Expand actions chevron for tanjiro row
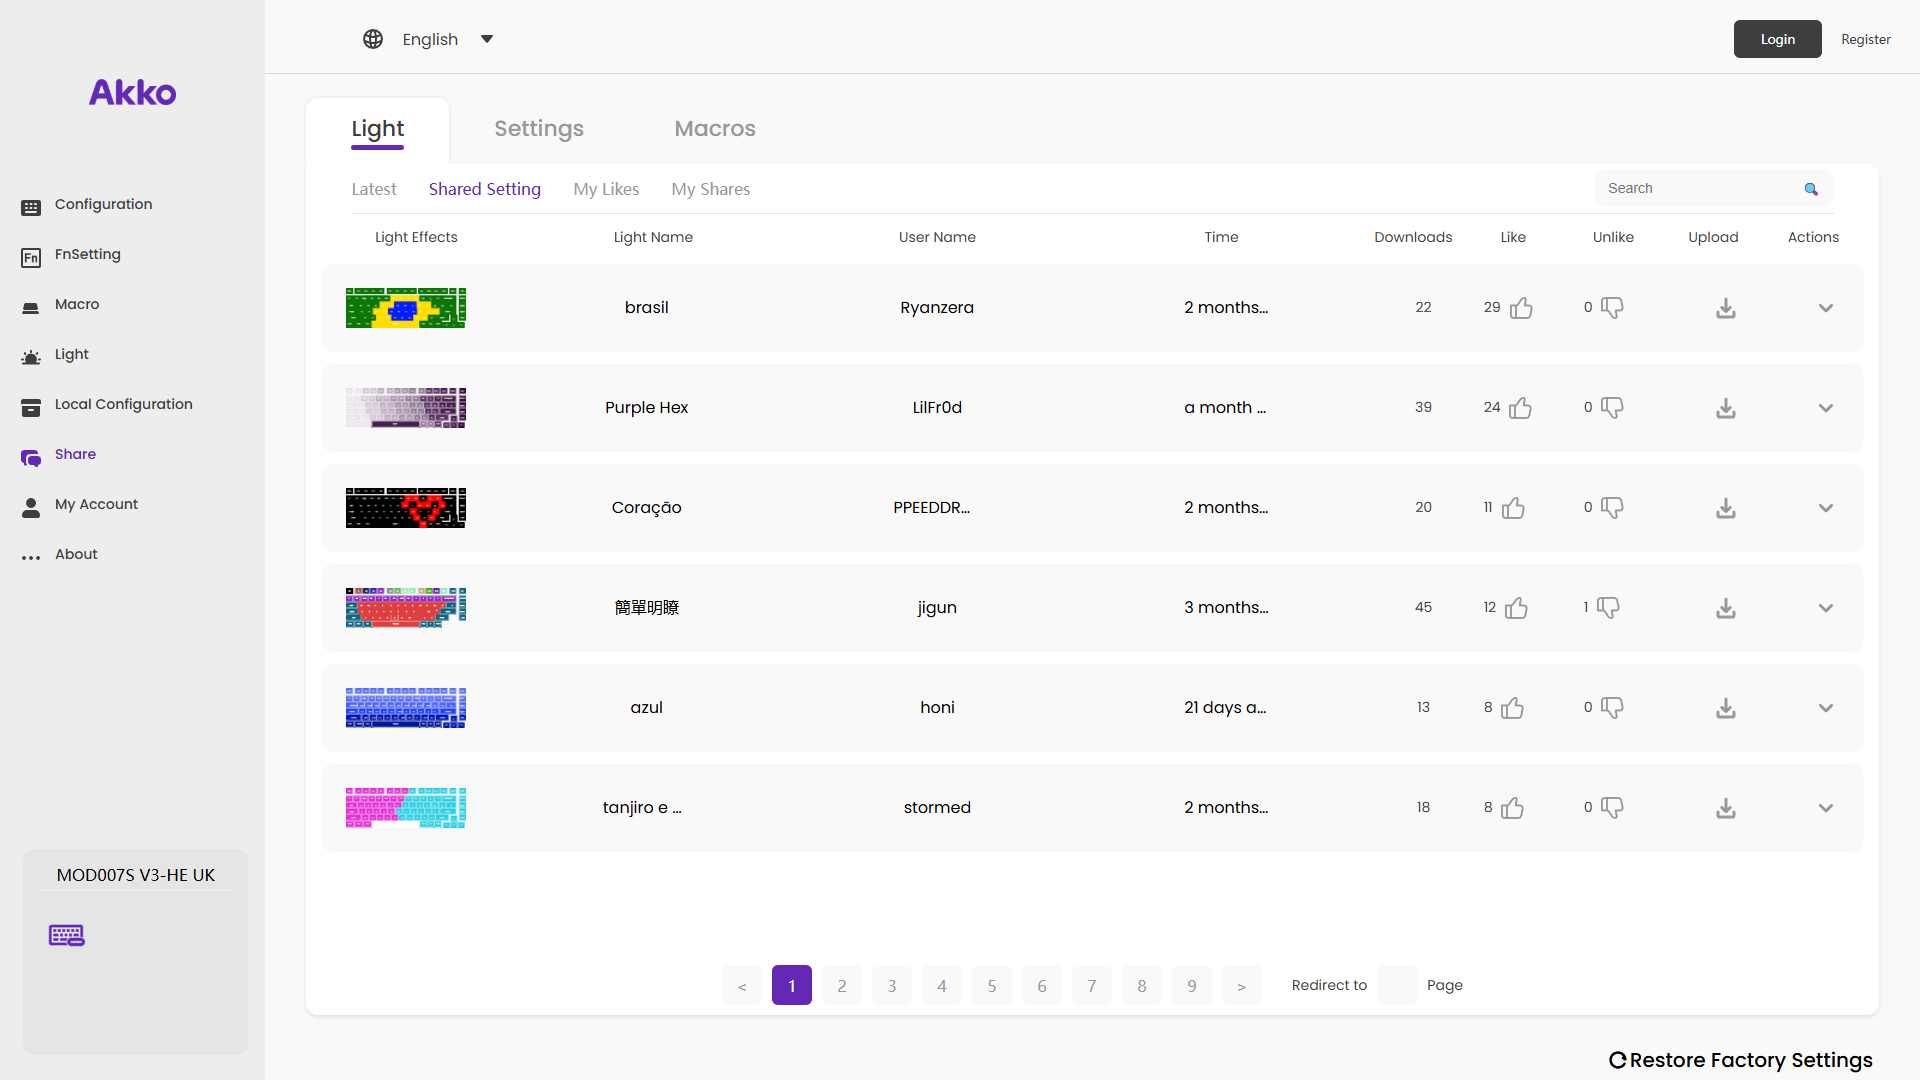Image resolution: width=1920 pixels, height=1080 pixels. (x=1825, y=808)
